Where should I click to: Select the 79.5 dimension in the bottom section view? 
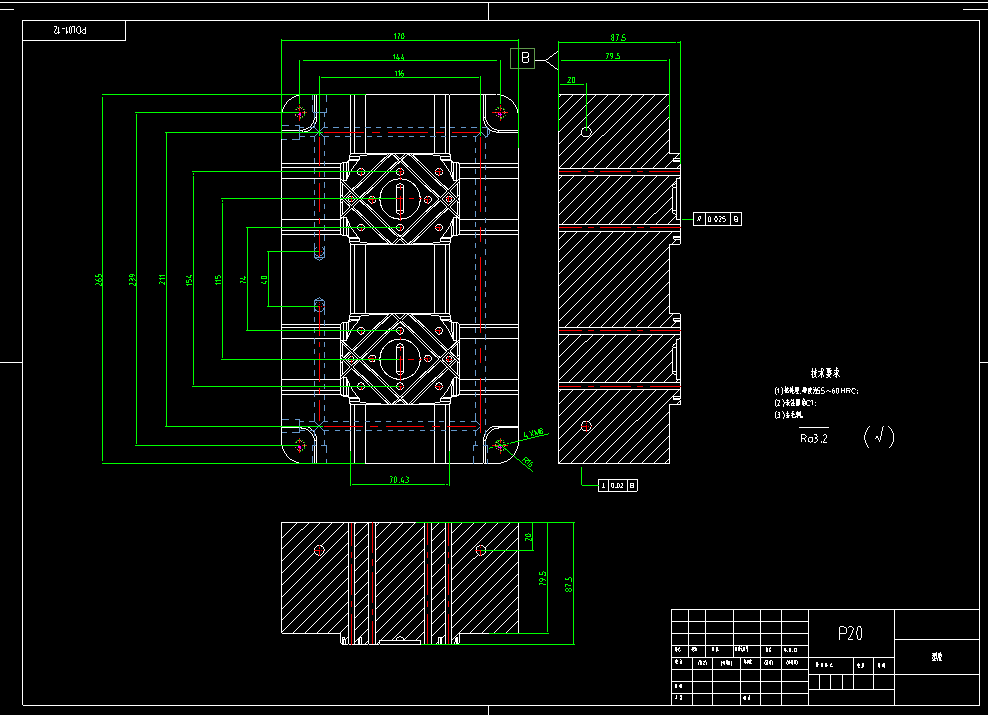543,578
